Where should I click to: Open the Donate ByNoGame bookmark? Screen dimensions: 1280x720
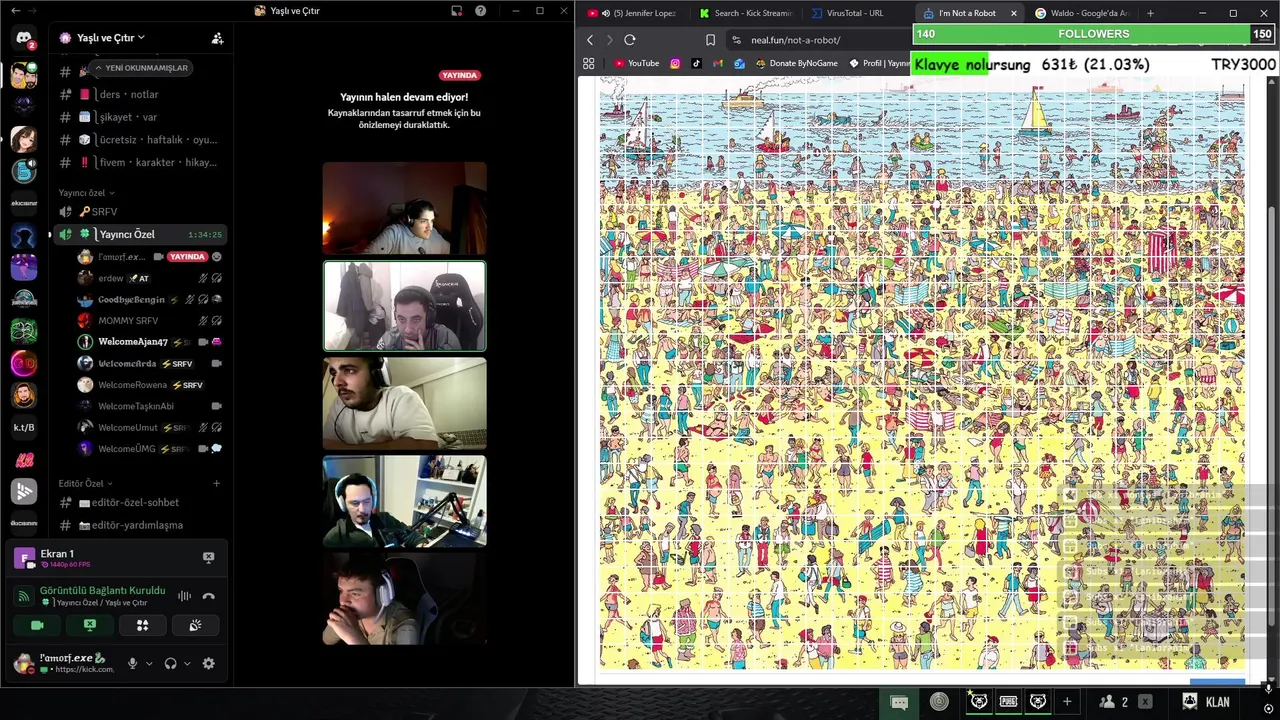tap(796, 63)
